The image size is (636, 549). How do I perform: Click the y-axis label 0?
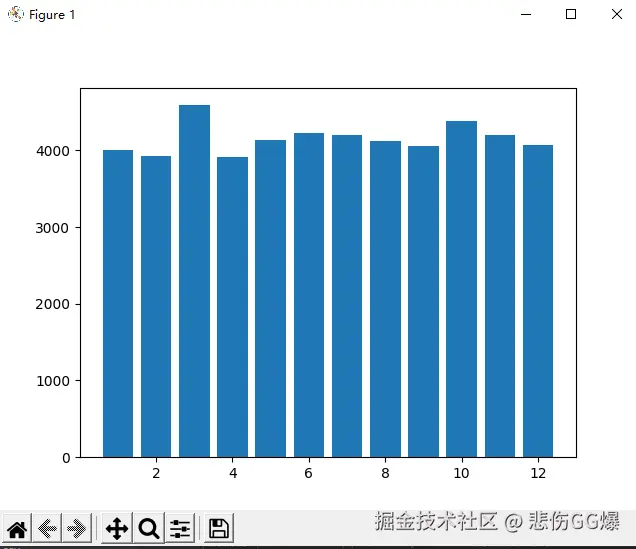tap(66, 458)
